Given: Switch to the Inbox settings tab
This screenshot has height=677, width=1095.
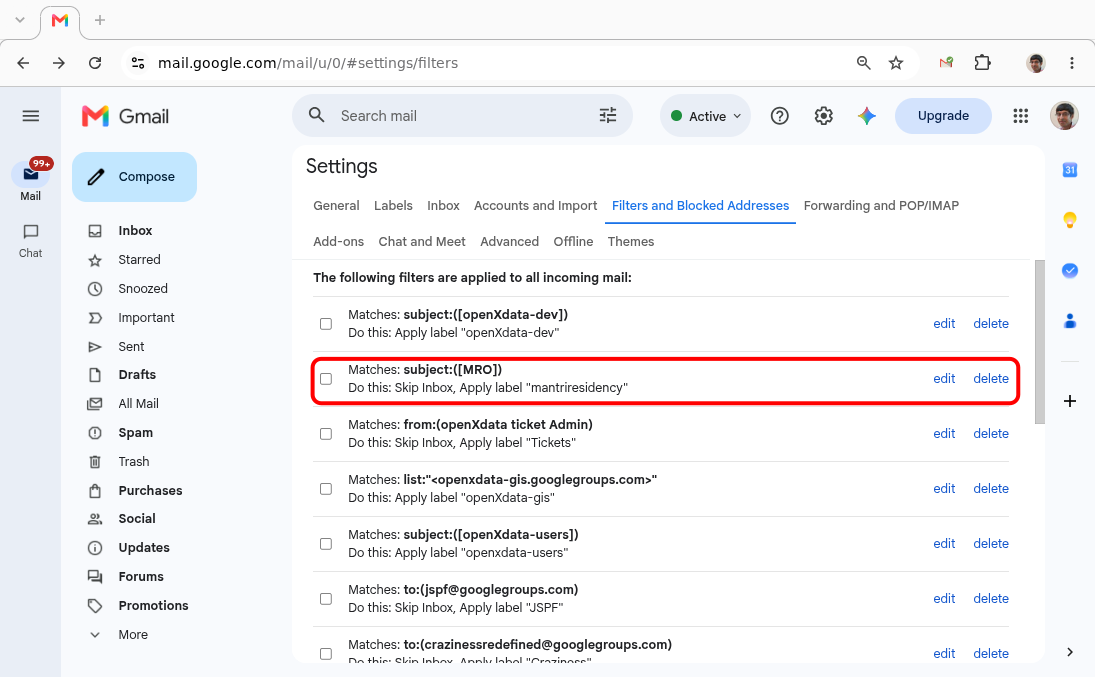Looking at the screenshot, I should coord(443,205).
